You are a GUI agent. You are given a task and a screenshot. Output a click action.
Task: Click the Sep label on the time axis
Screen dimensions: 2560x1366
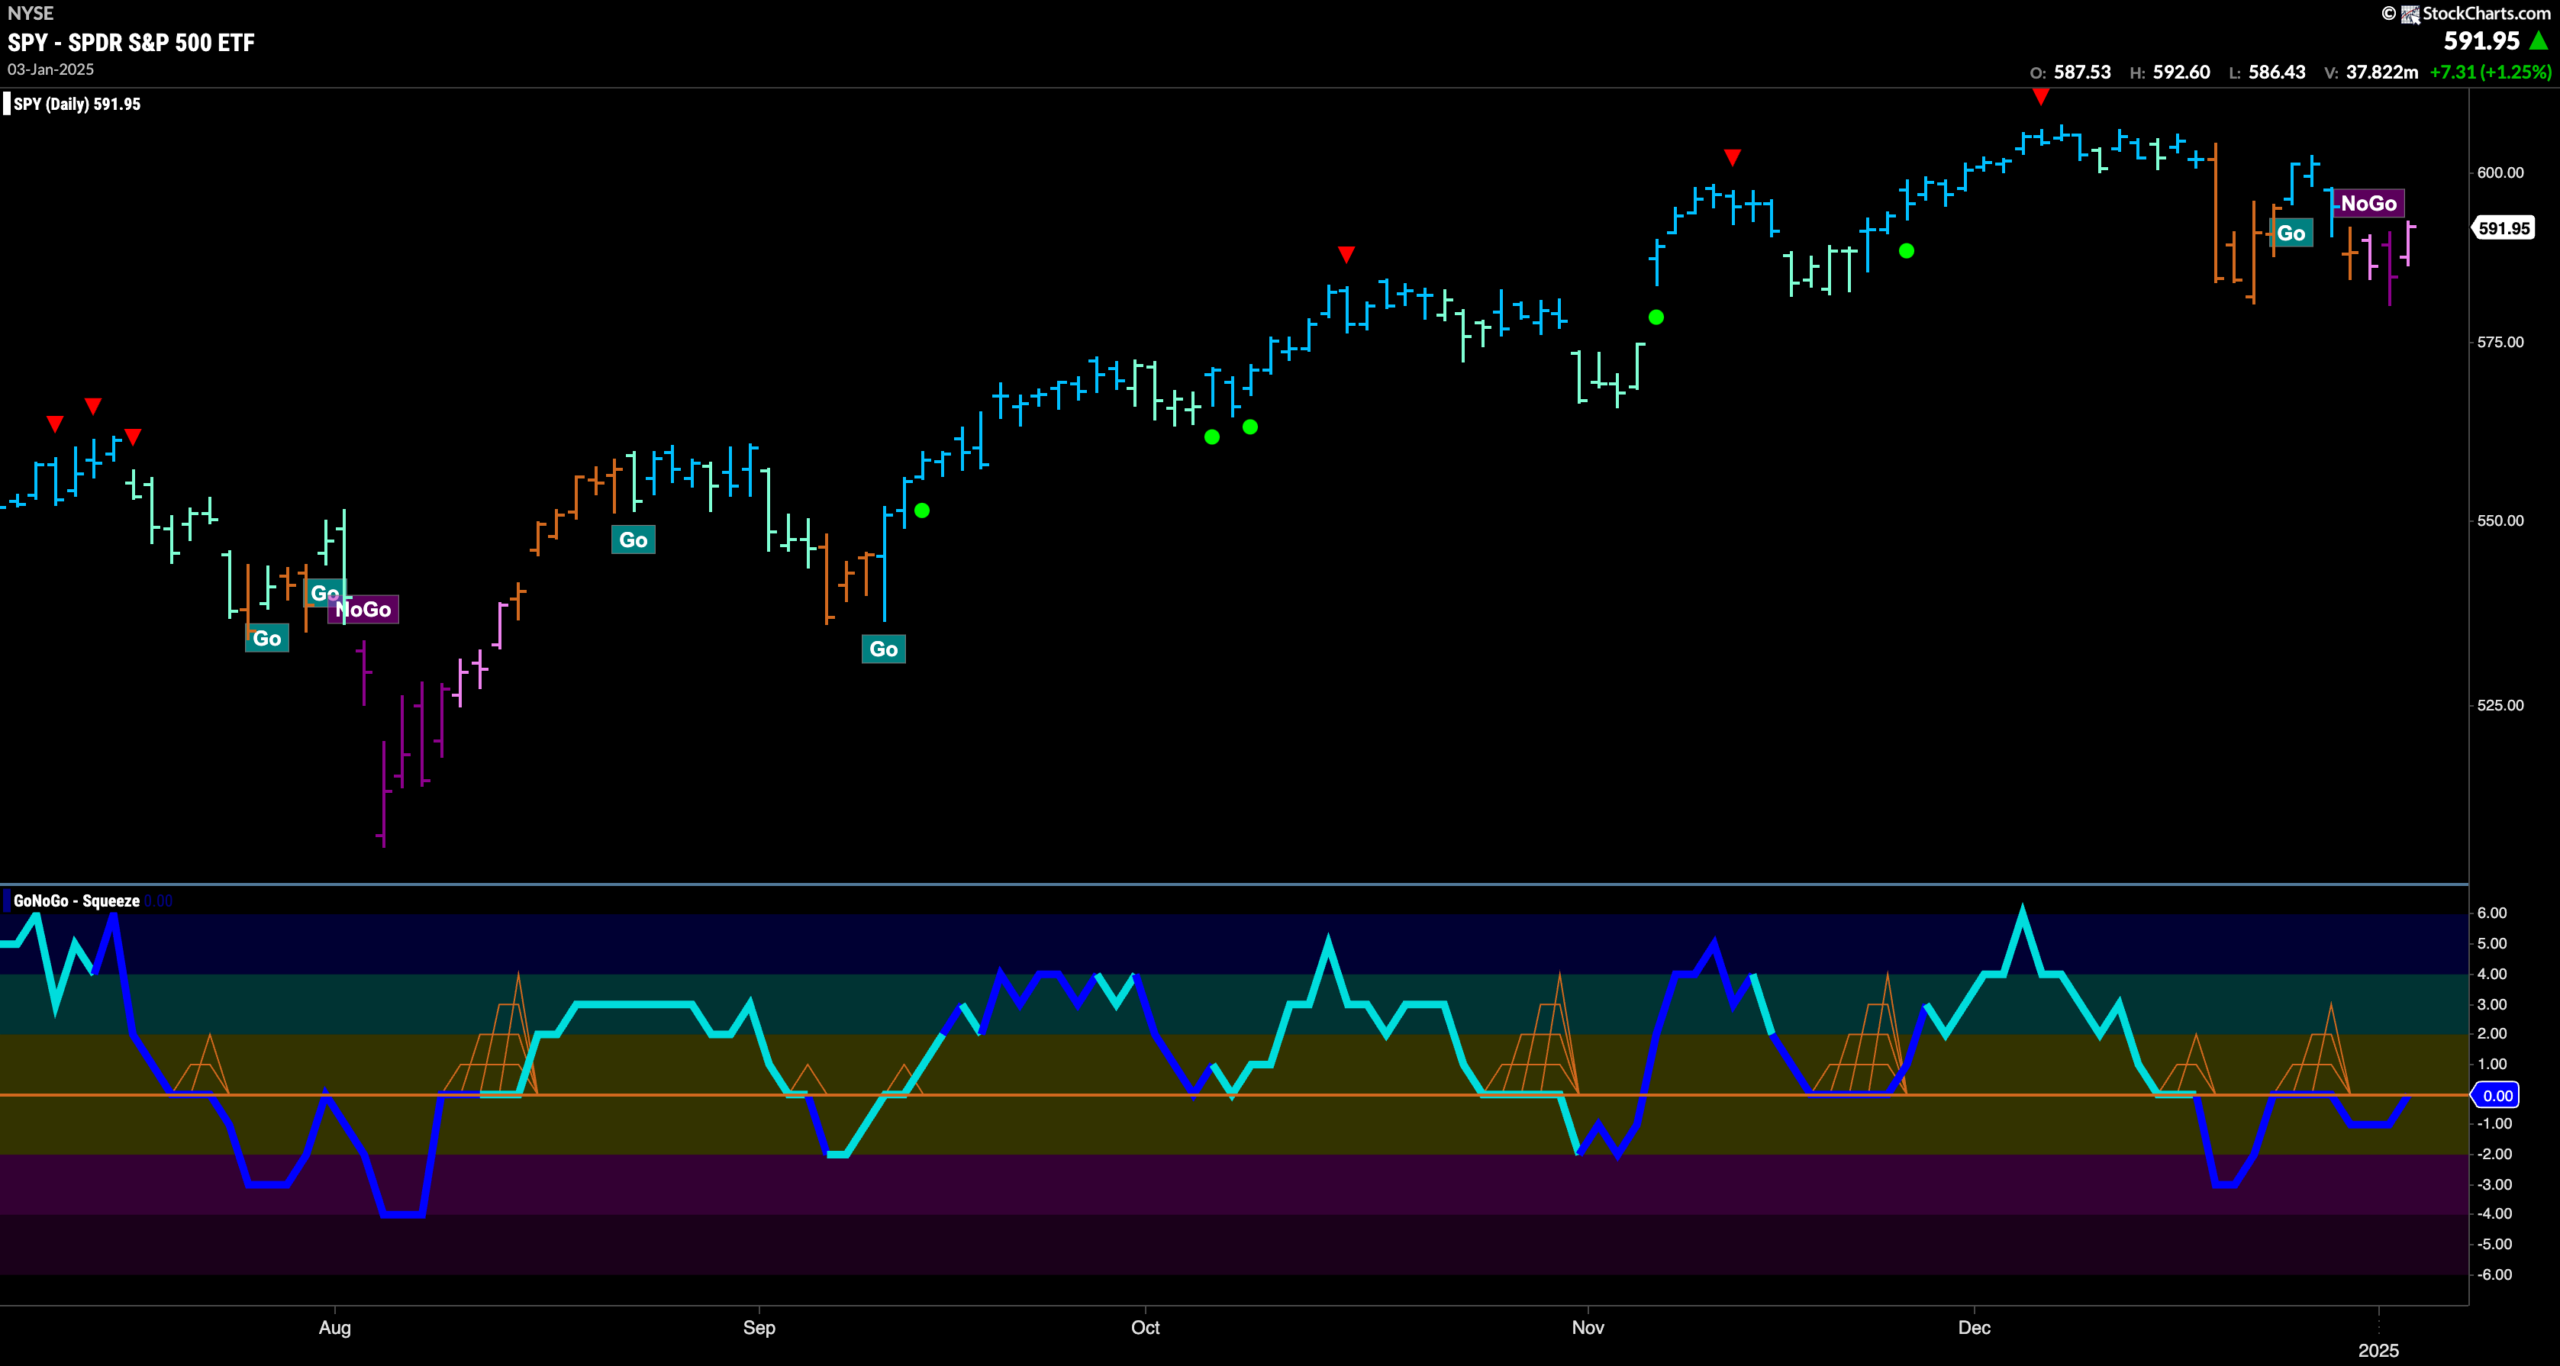pyautogui.click(x=759, y=1328)
